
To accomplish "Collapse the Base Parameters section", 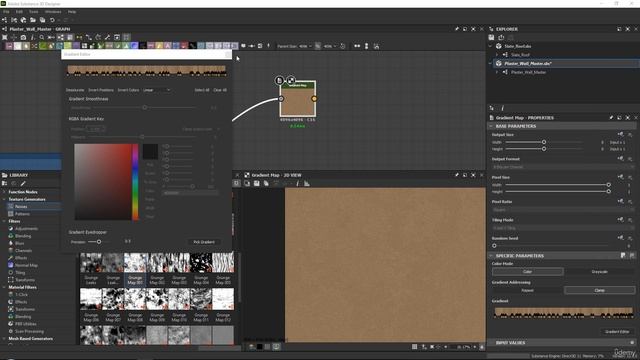I will tap(491, 126).
